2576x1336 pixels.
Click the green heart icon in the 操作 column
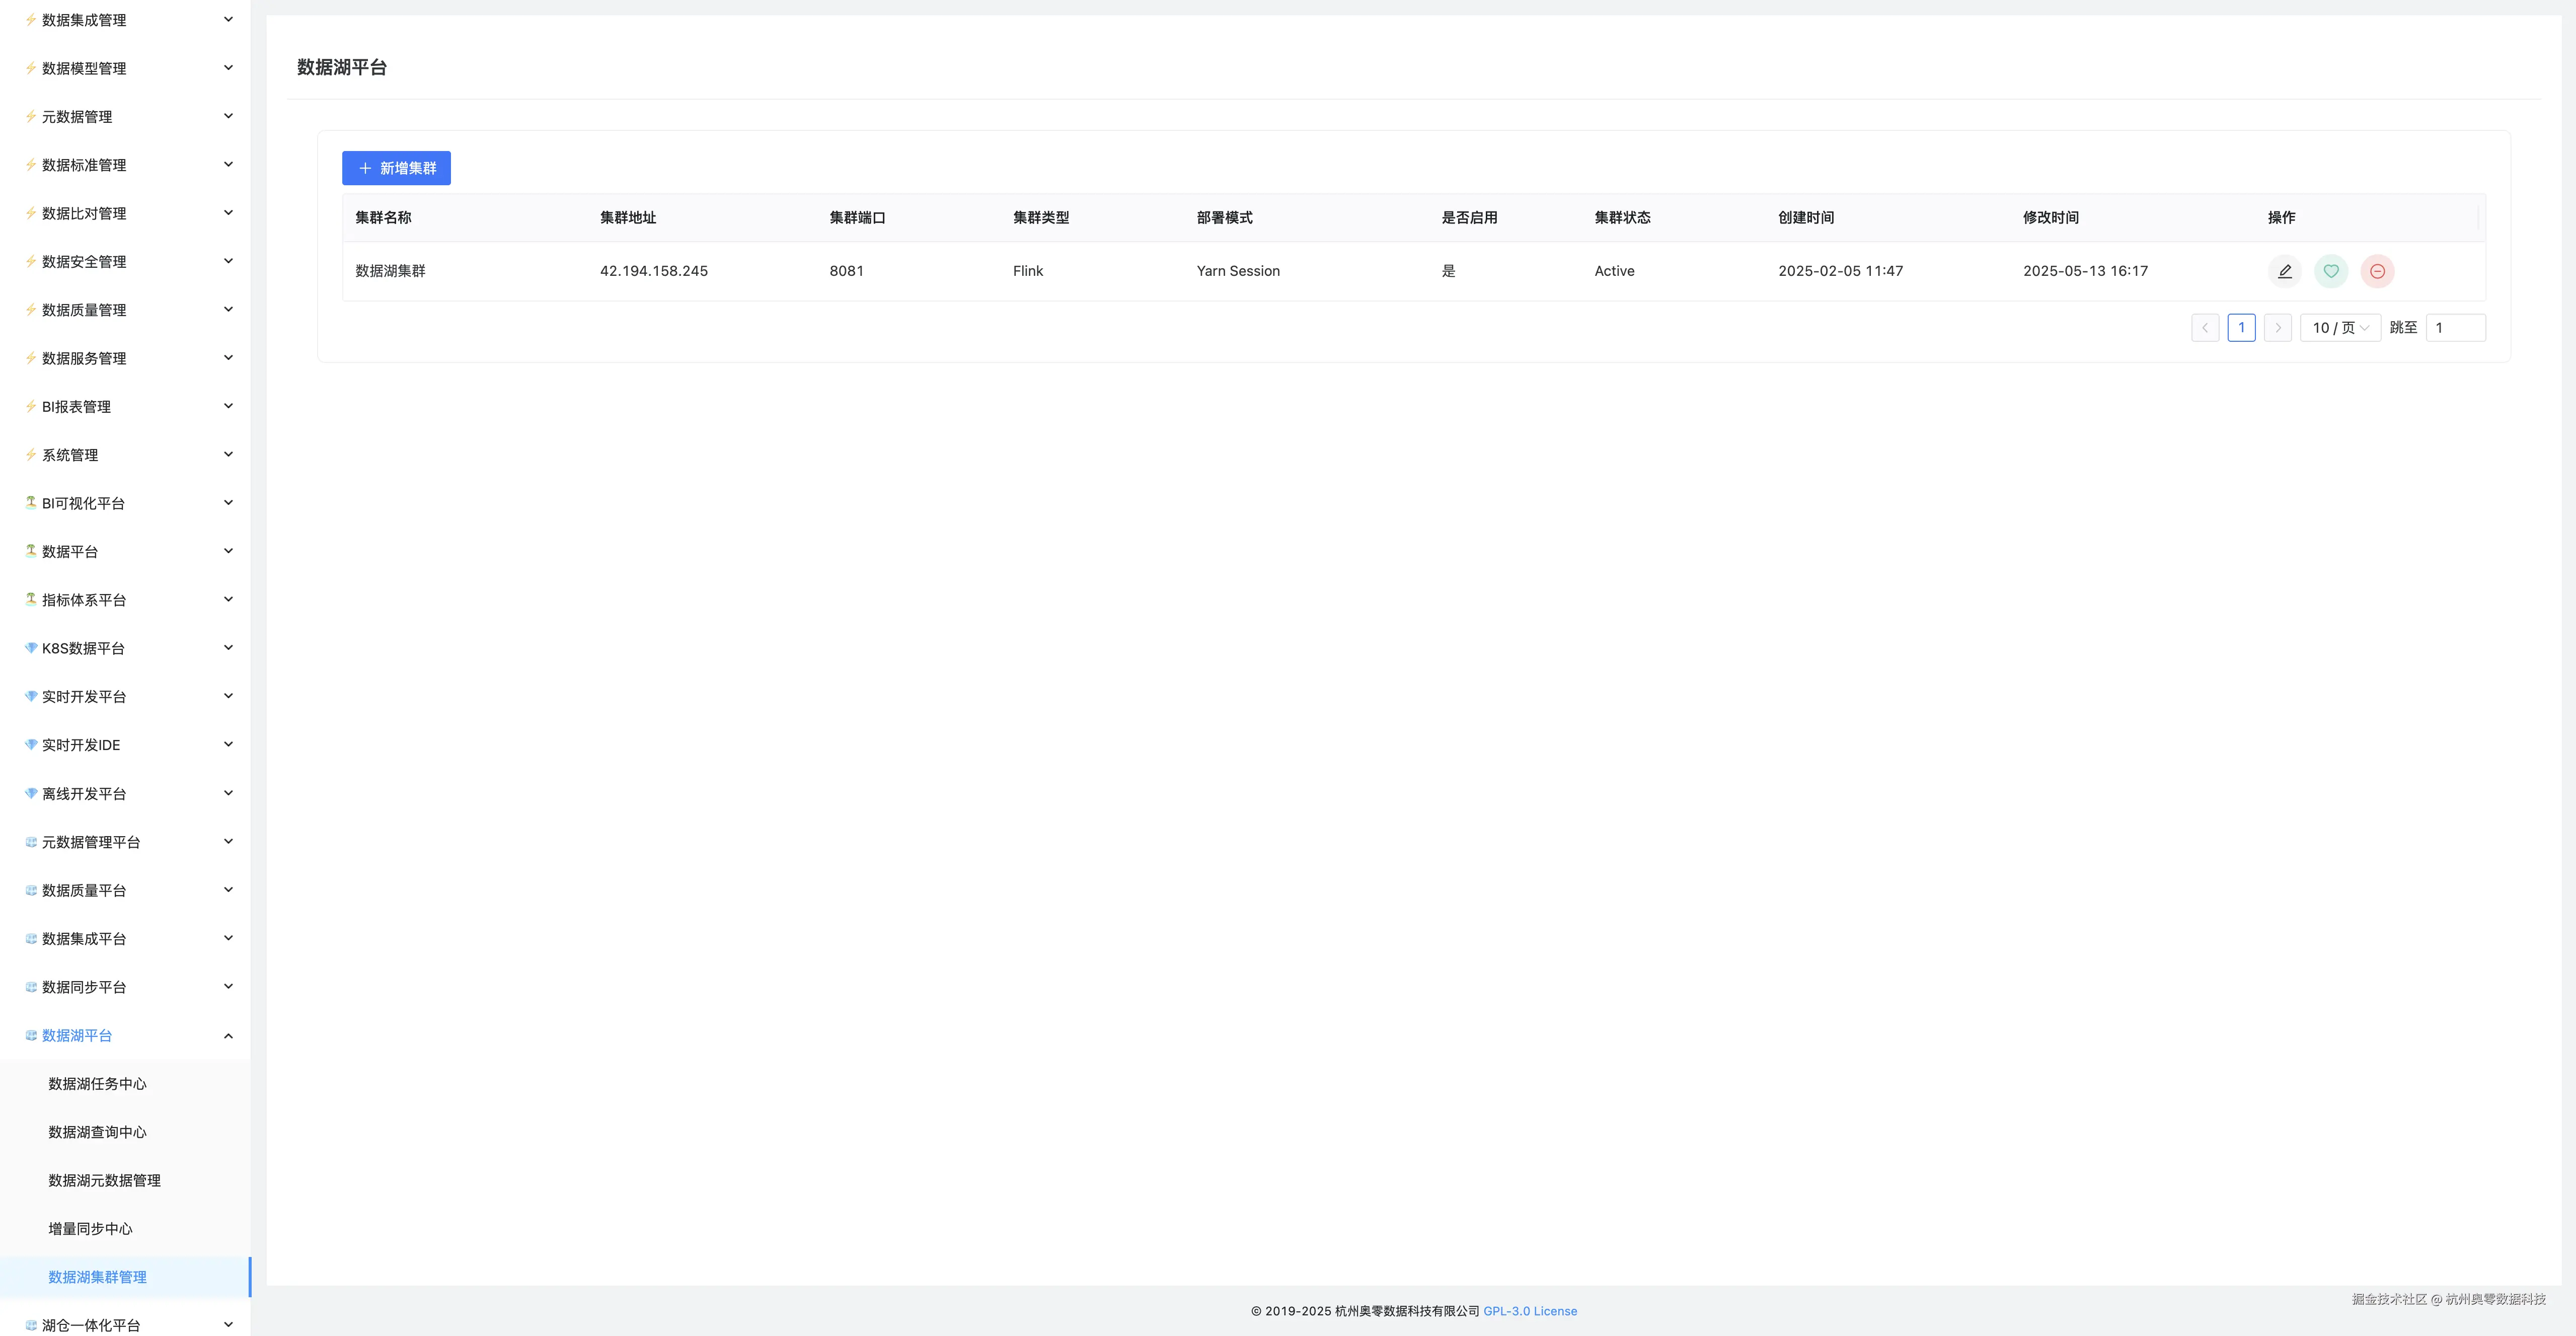pyautogui.click(x=2331, y=271)
